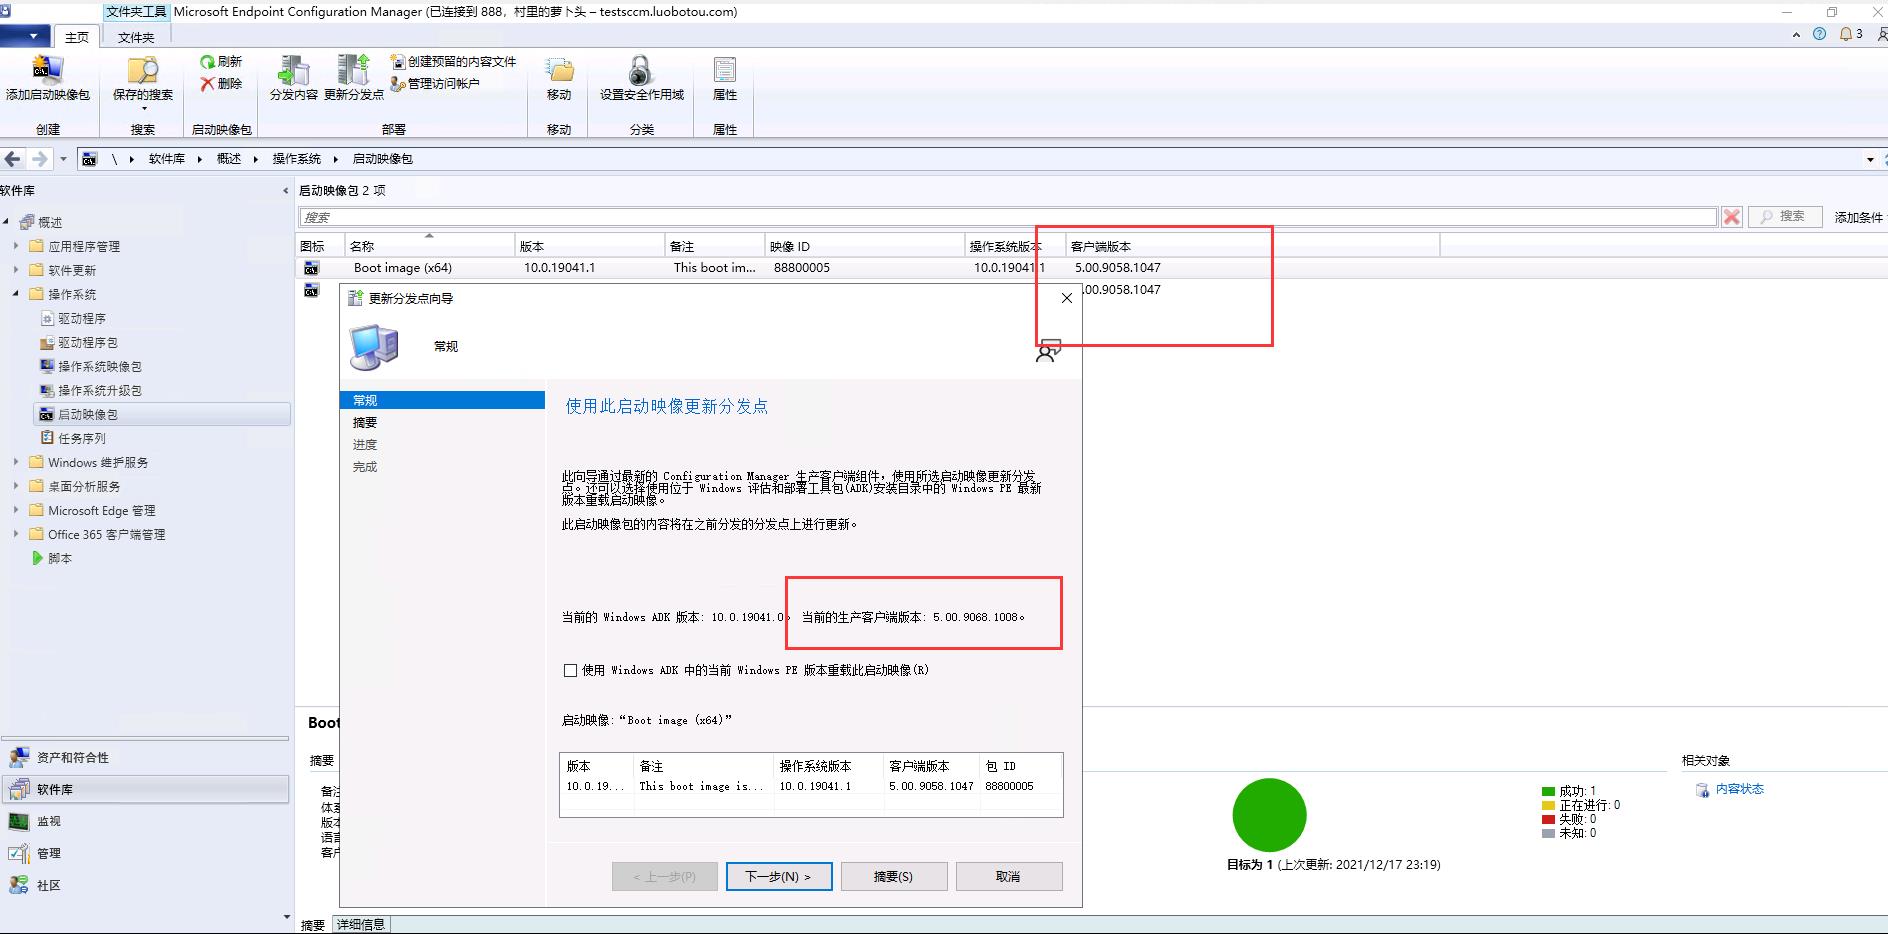Click the forward navigation arrow

[x=40, y=159]
